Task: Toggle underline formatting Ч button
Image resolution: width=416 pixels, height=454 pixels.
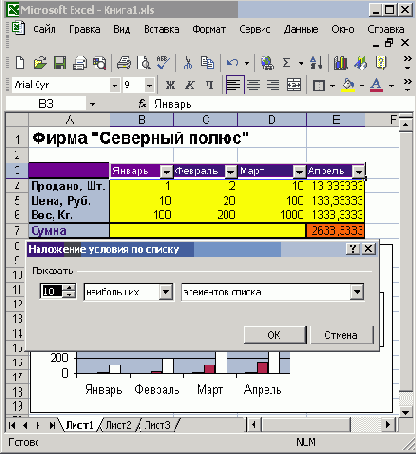Action: pyautogui.click(x=209, y=85)
